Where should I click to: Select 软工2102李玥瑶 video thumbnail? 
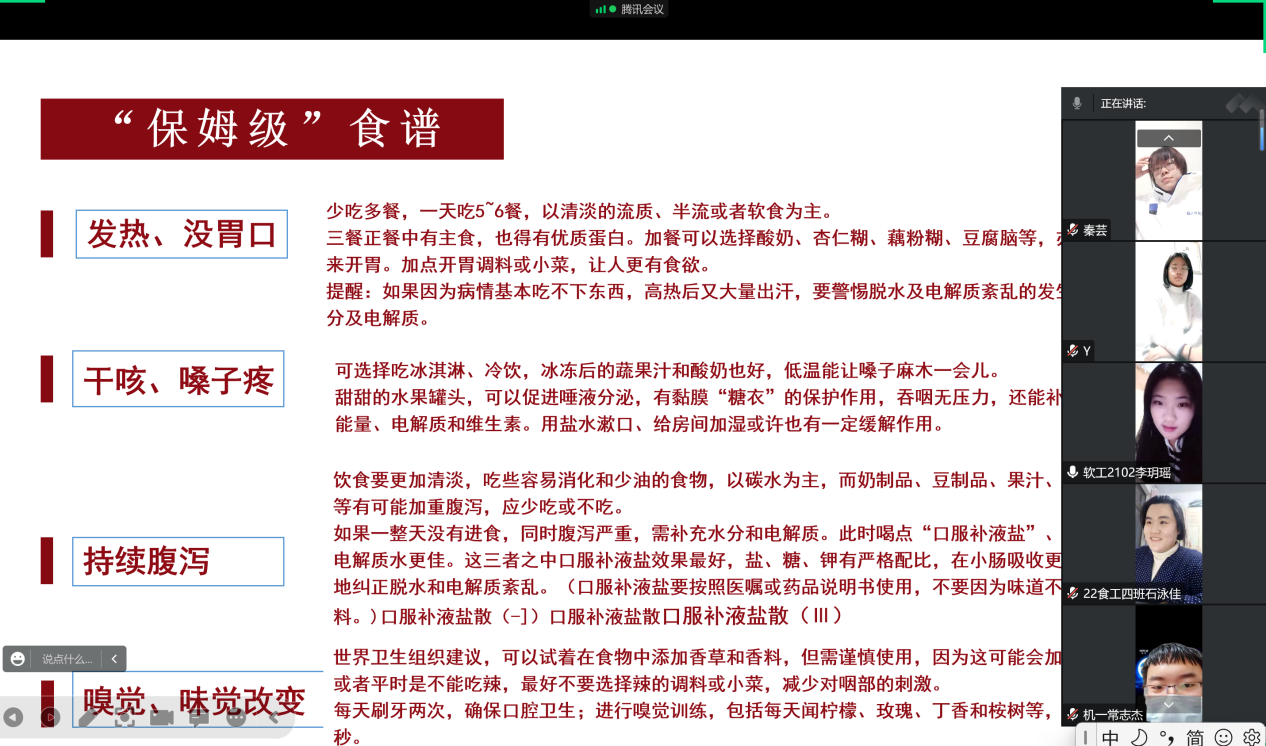[x=1168, y=422]
